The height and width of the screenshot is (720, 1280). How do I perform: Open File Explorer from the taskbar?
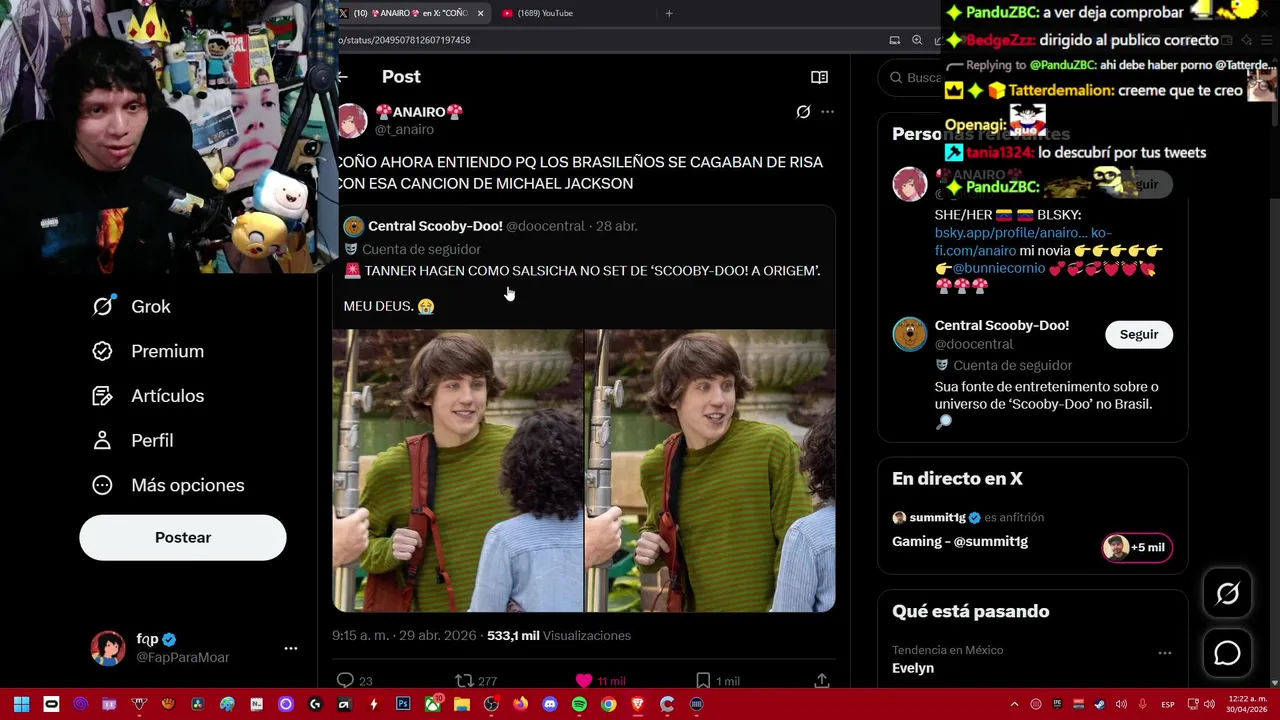pyautogui.click(x=462, y=704)
